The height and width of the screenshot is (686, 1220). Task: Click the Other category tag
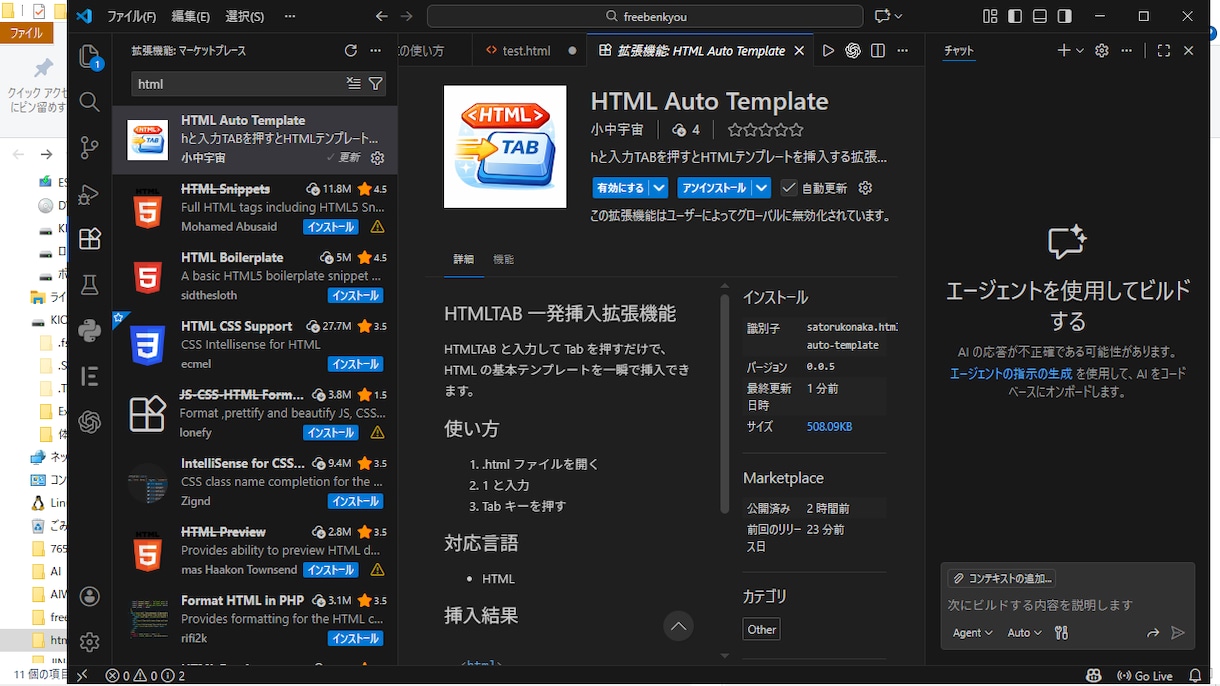762,629
